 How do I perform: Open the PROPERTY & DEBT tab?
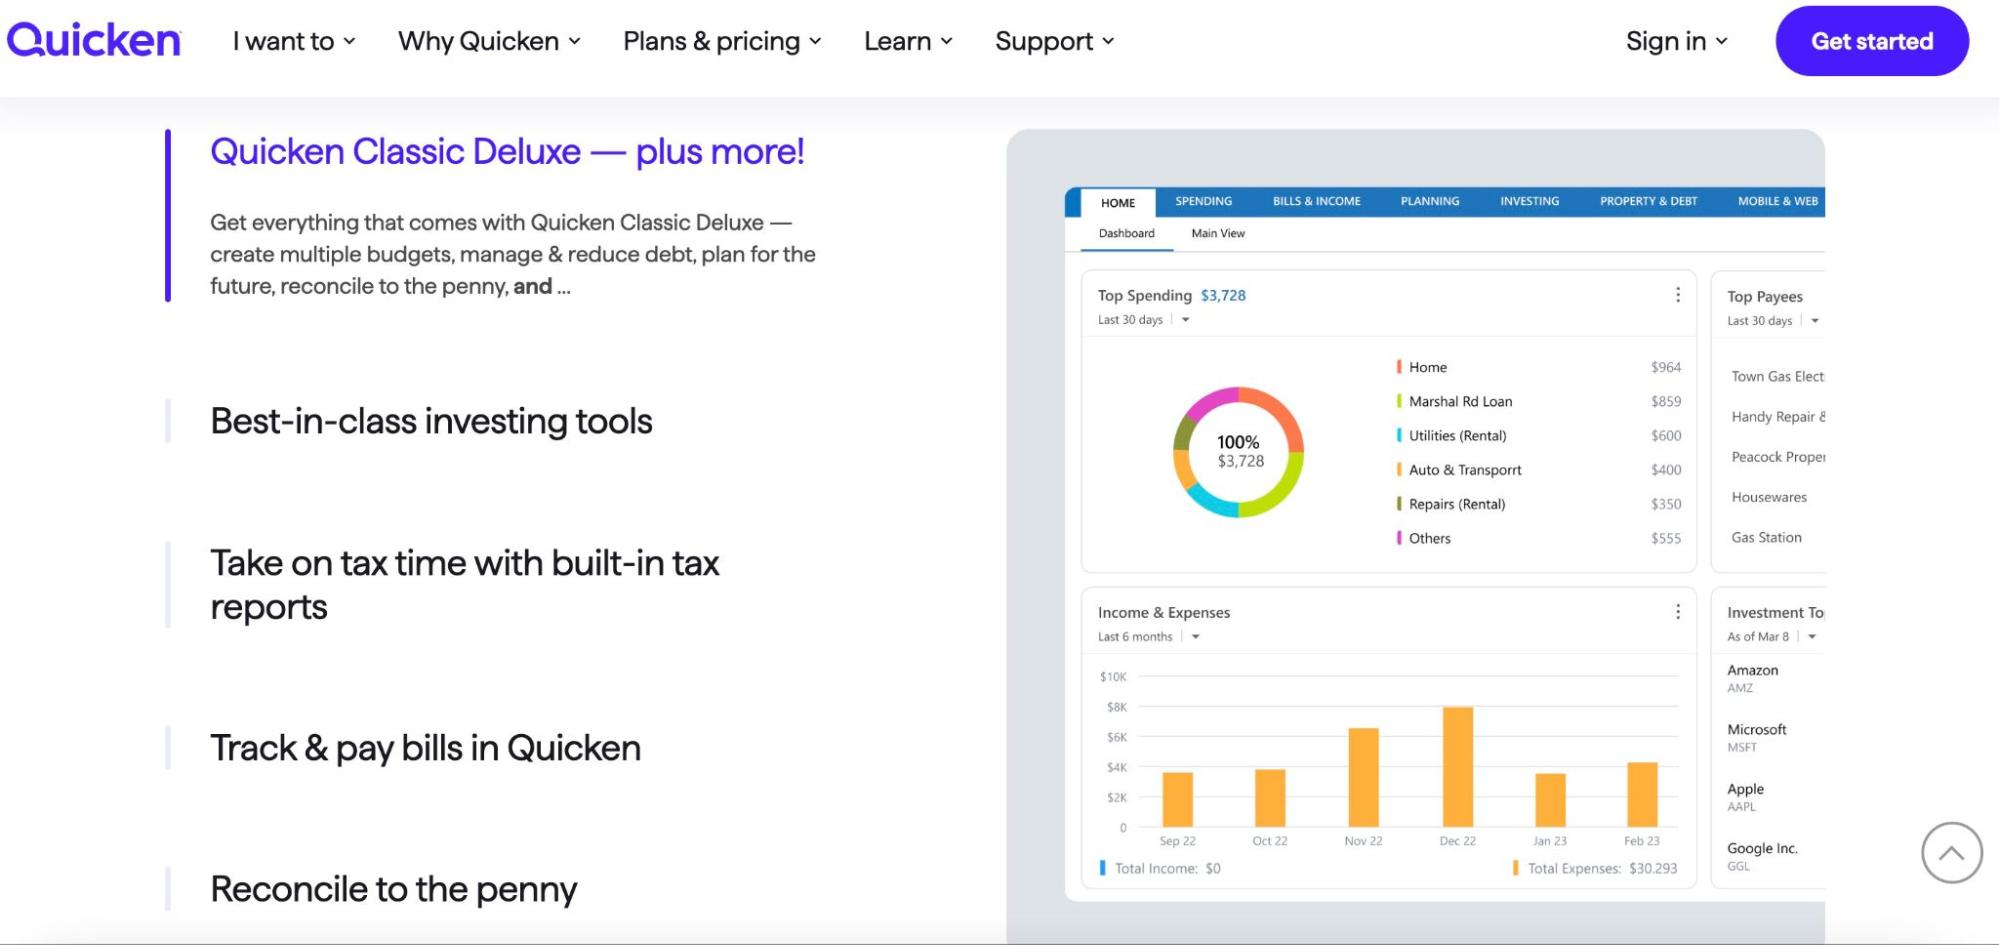pyautogui.click(x=1648, y=201)
